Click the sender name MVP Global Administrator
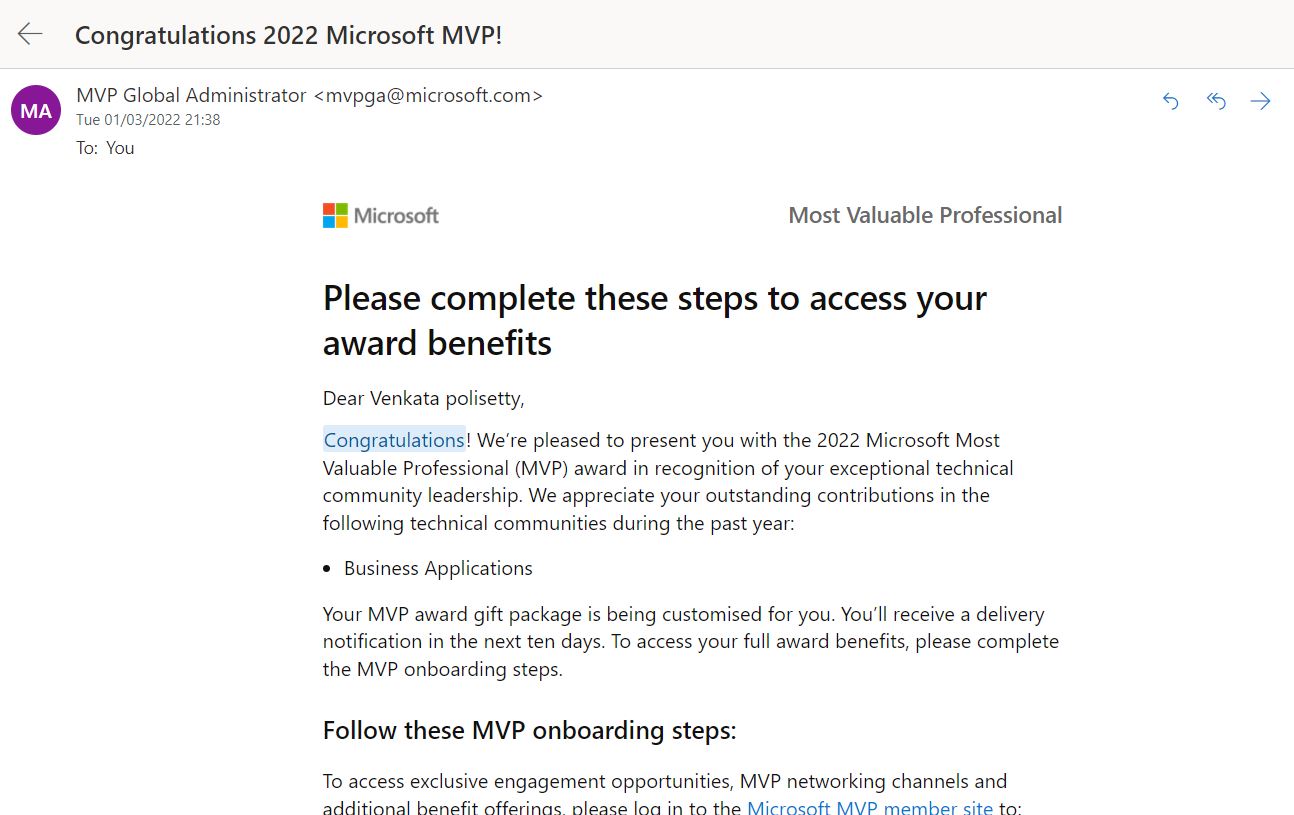 (191, 96)
